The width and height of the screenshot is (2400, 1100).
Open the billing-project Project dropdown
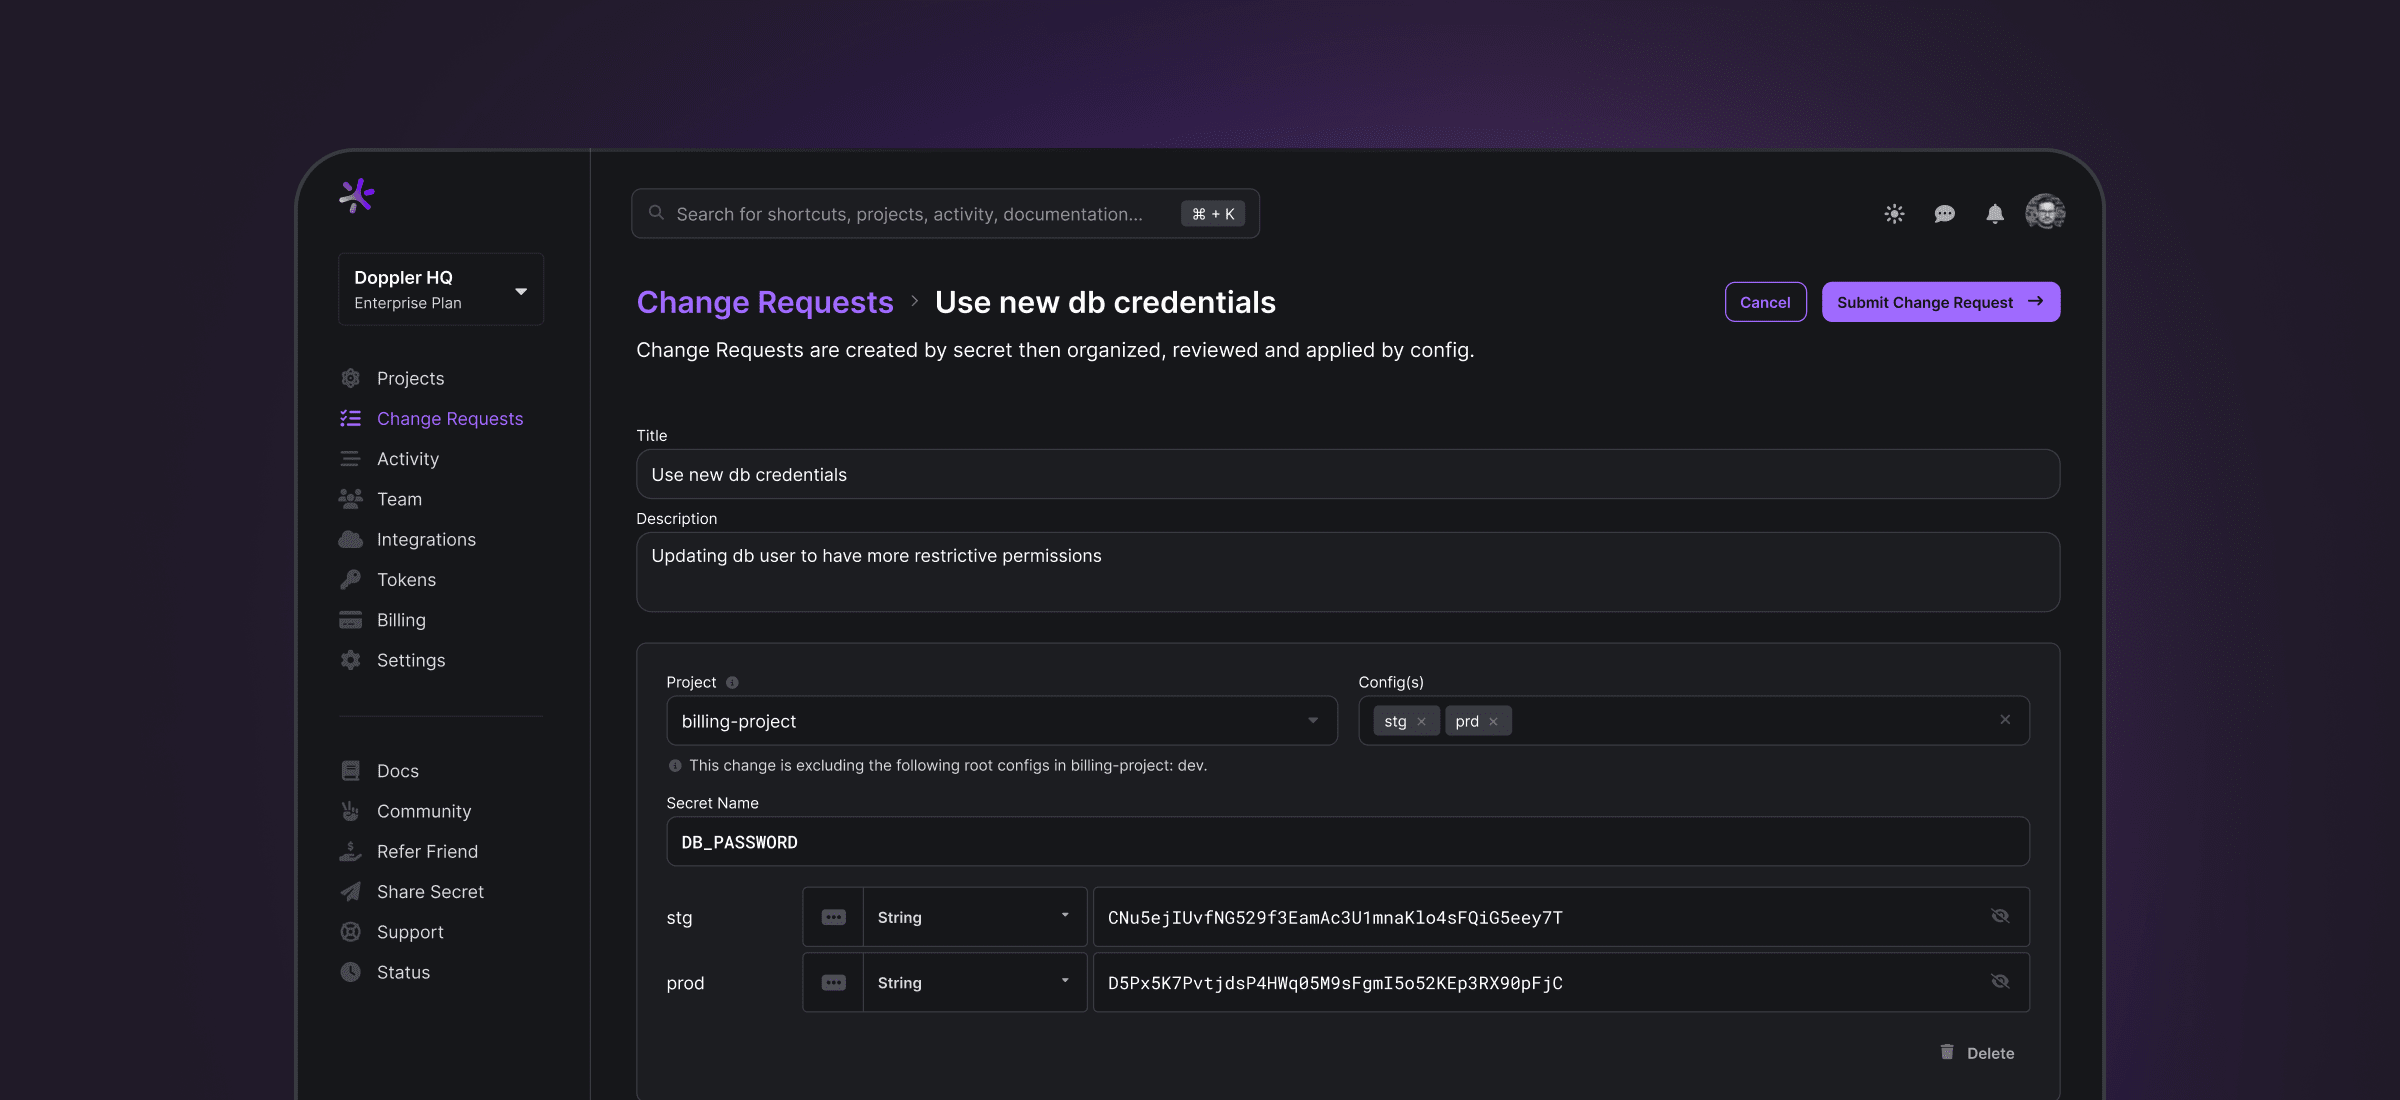pos(1001,721)
